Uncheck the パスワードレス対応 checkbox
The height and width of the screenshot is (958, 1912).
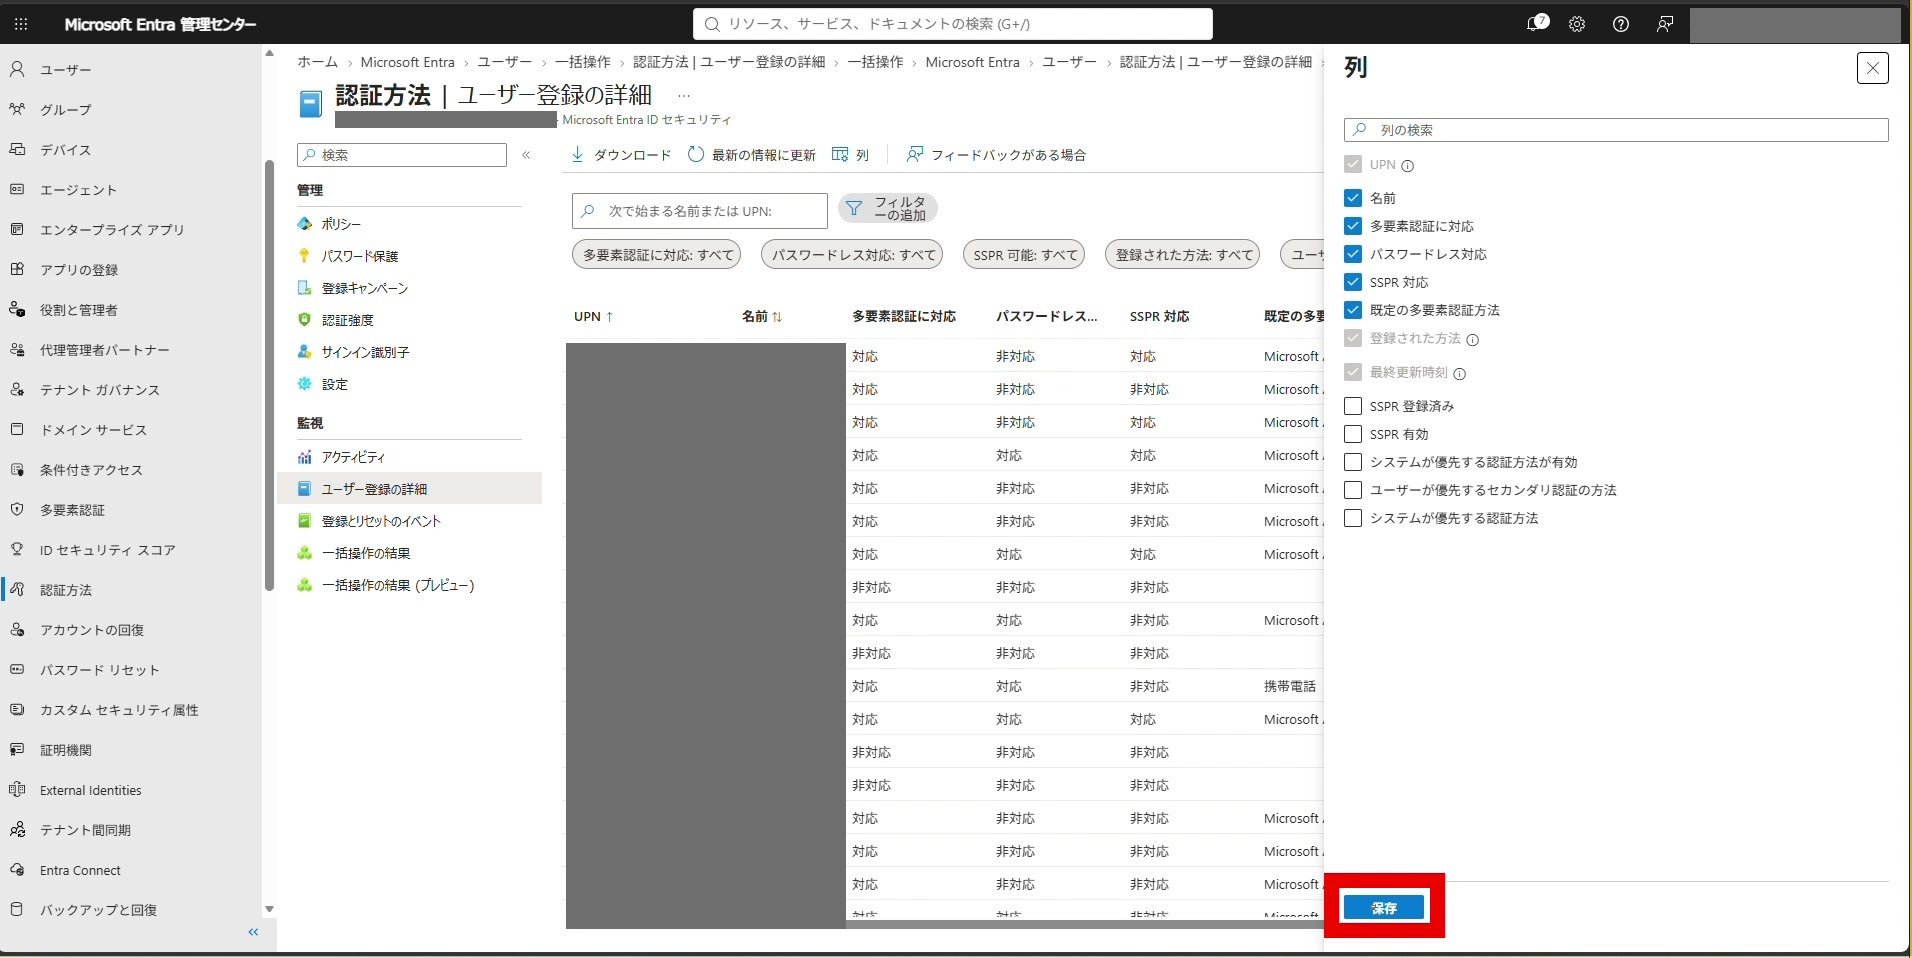pyautogui.click(x=1353, y=254)
